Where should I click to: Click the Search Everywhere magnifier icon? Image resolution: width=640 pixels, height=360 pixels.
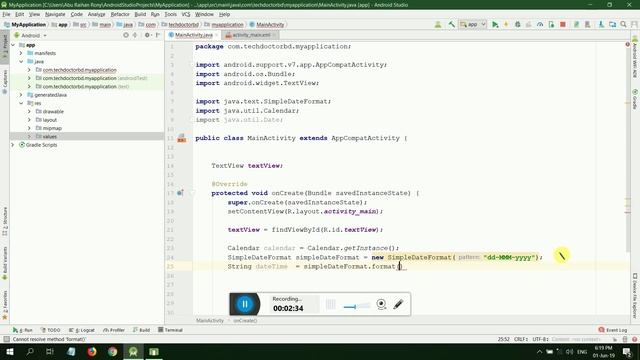[x=623, y=24]
